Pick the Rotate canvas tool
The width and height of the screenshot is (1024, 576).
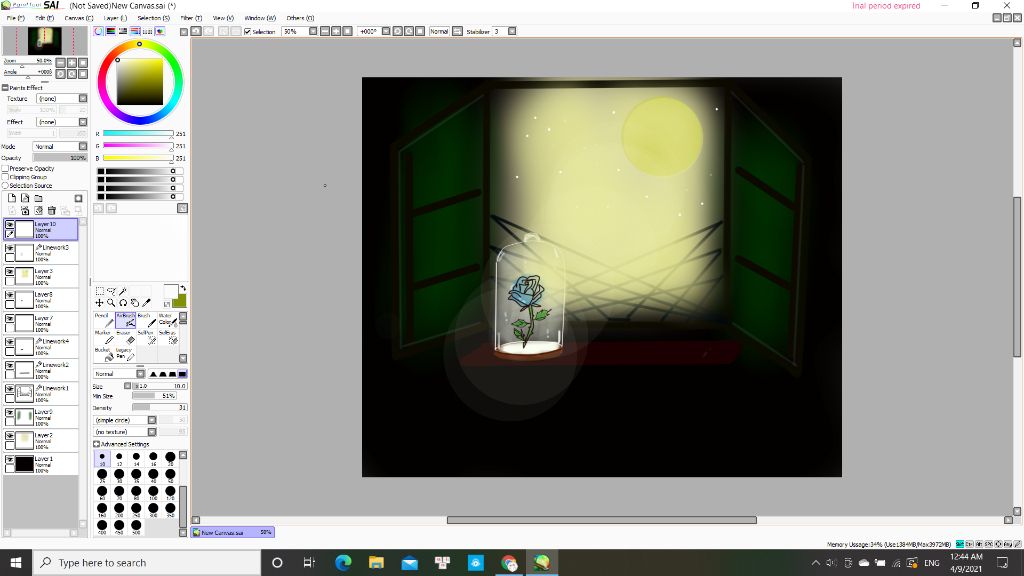click(123, 303)
